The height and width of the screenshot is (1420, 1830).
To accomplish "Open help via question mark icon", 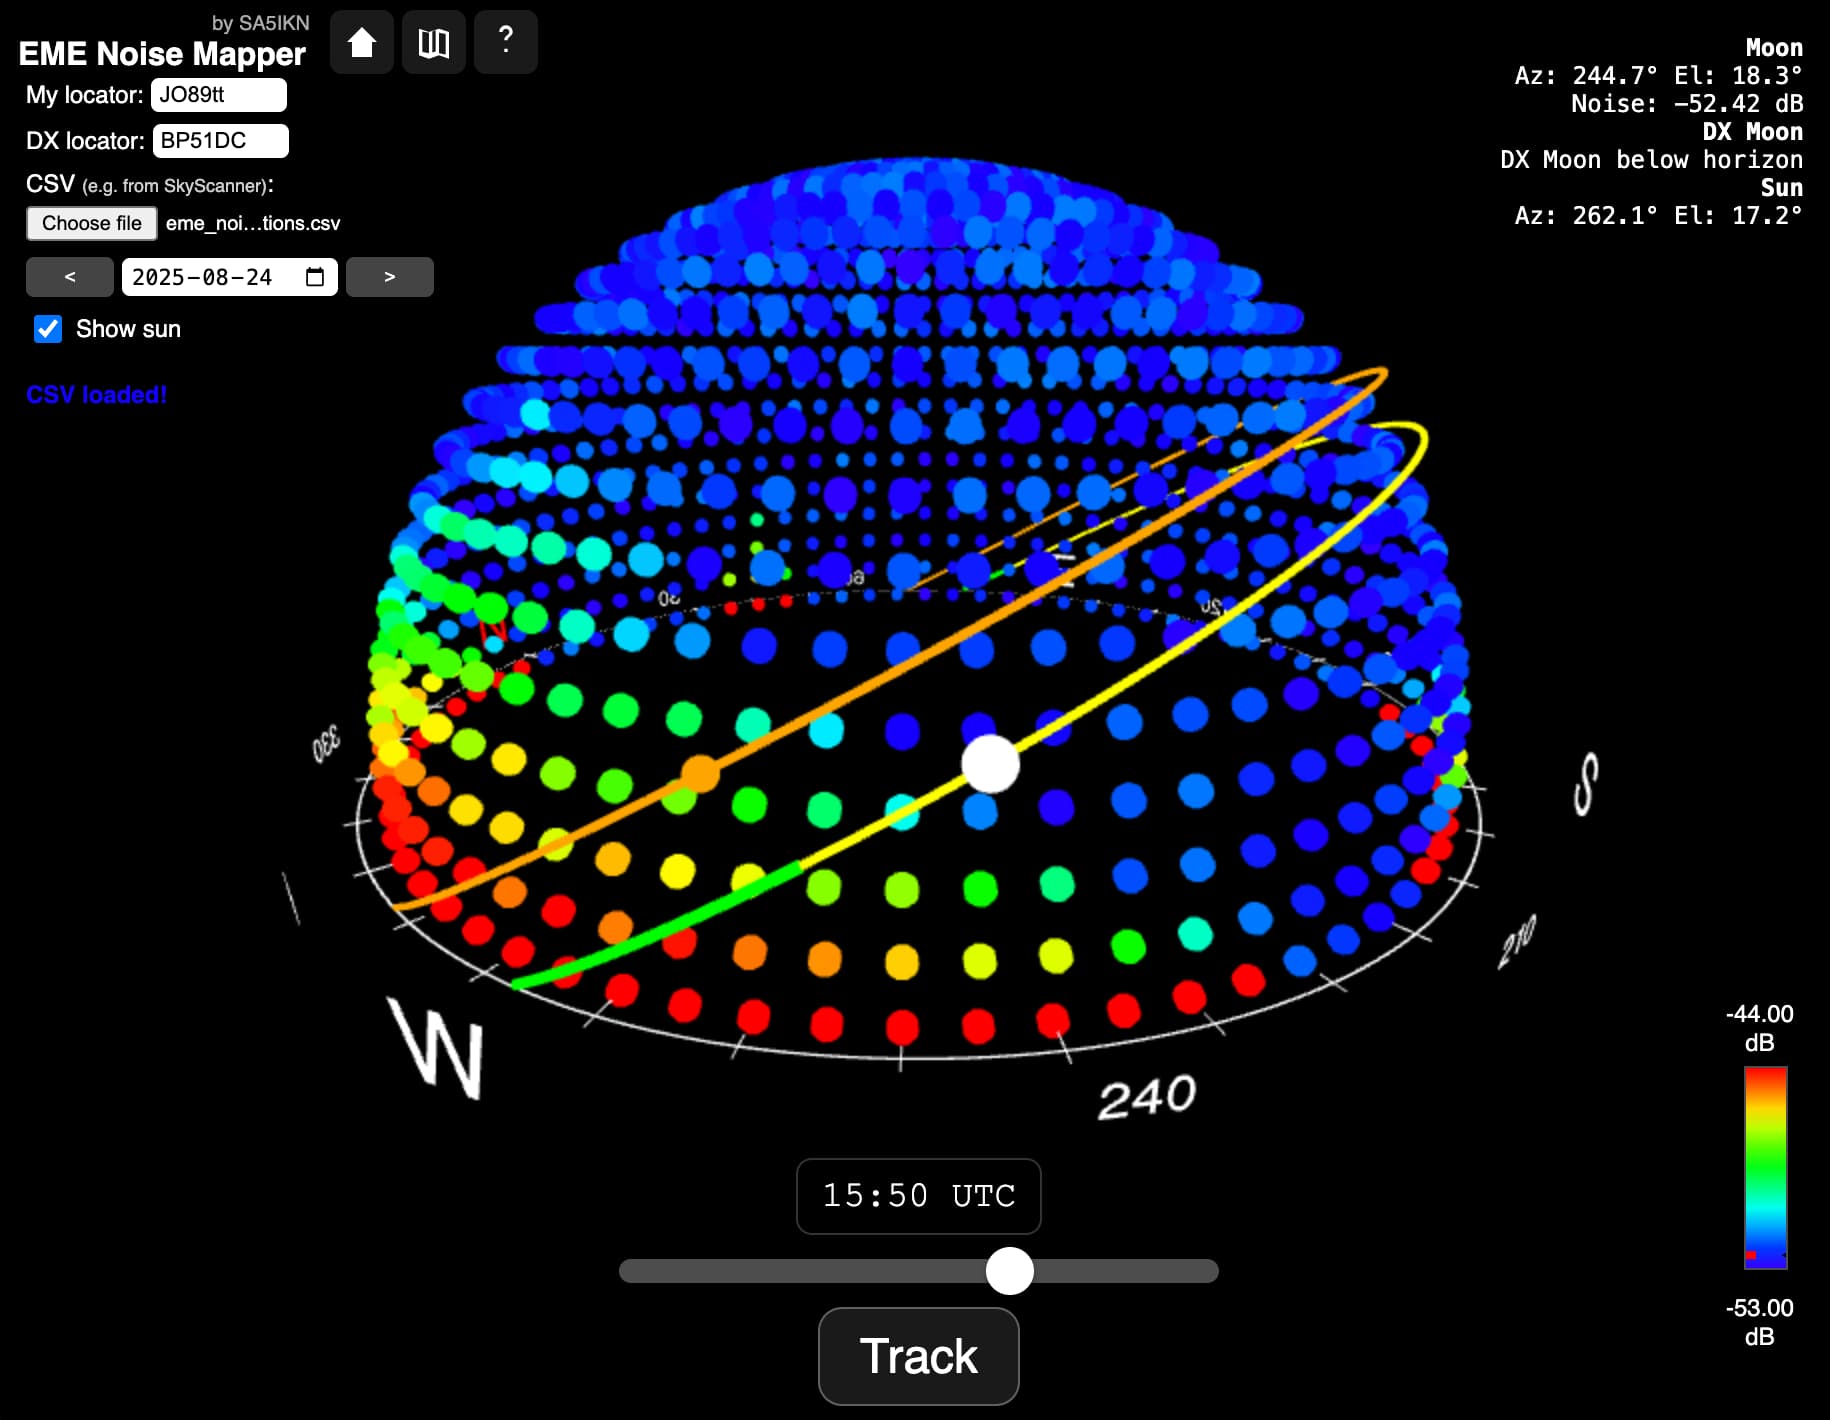I will (x=505, y=43).
